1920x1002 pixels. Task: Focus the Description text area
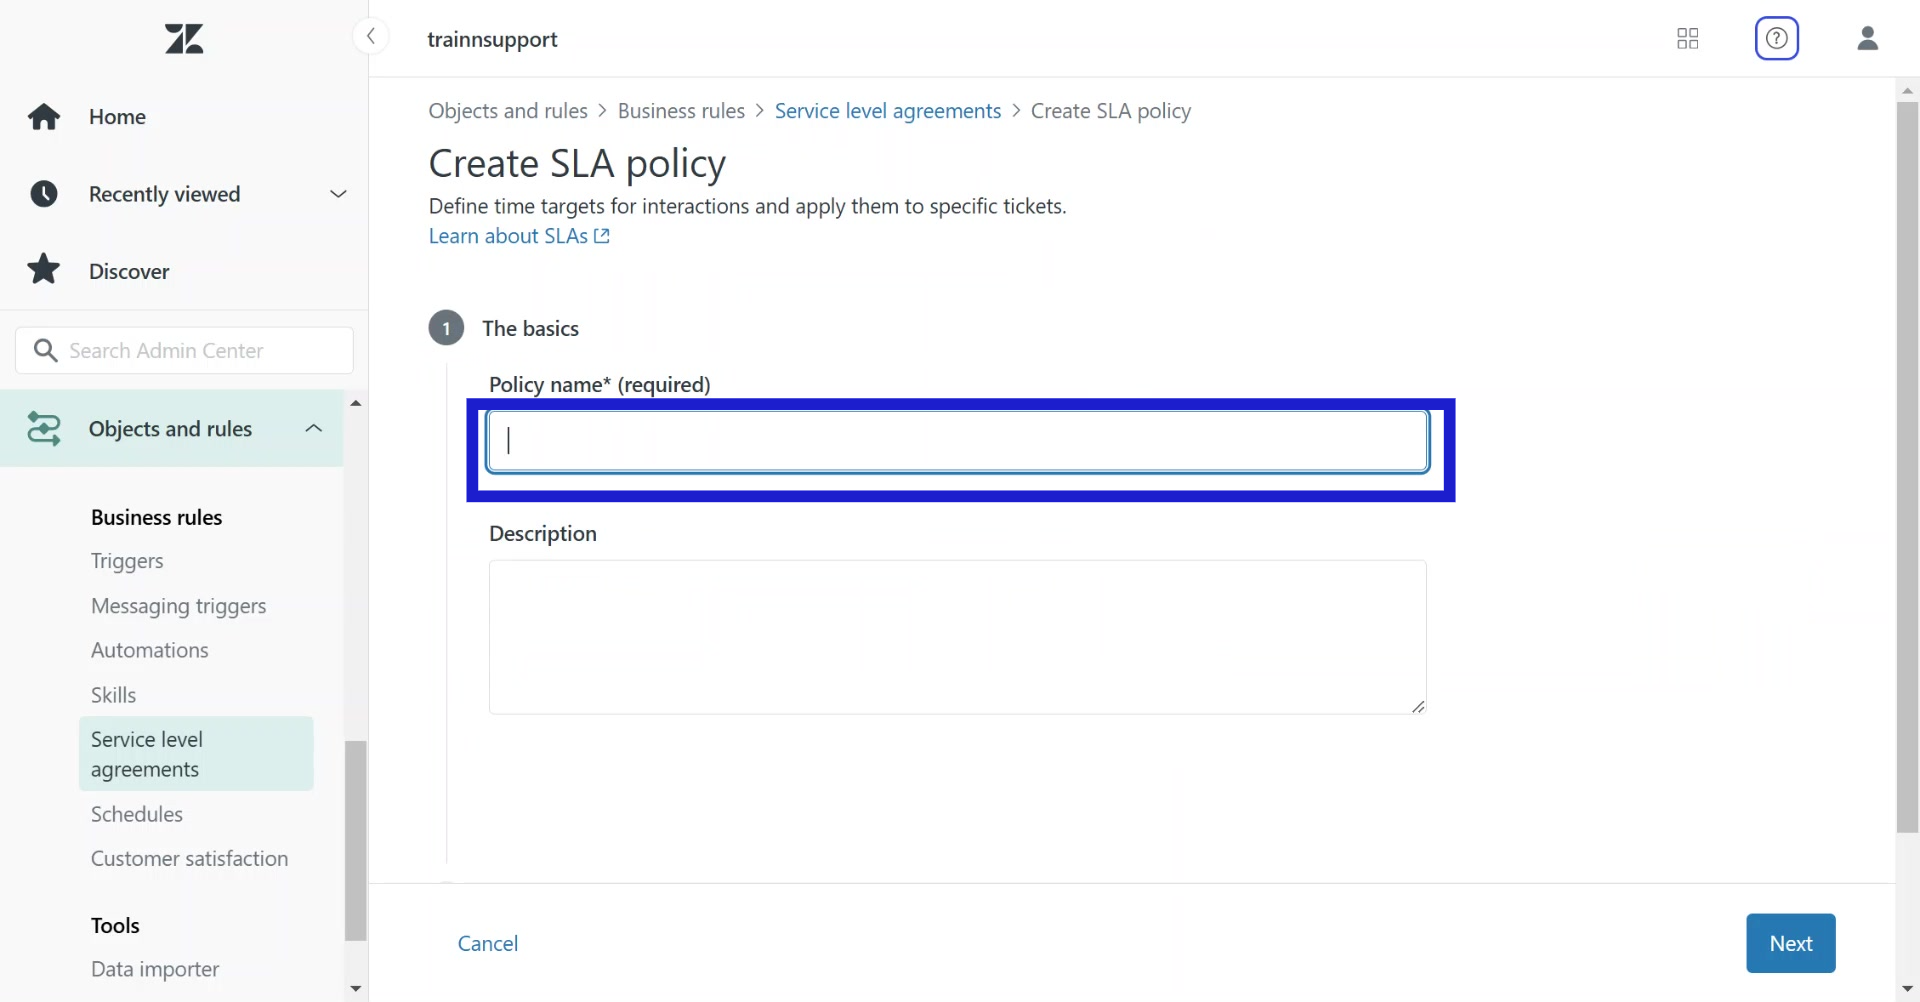(957, 637)
